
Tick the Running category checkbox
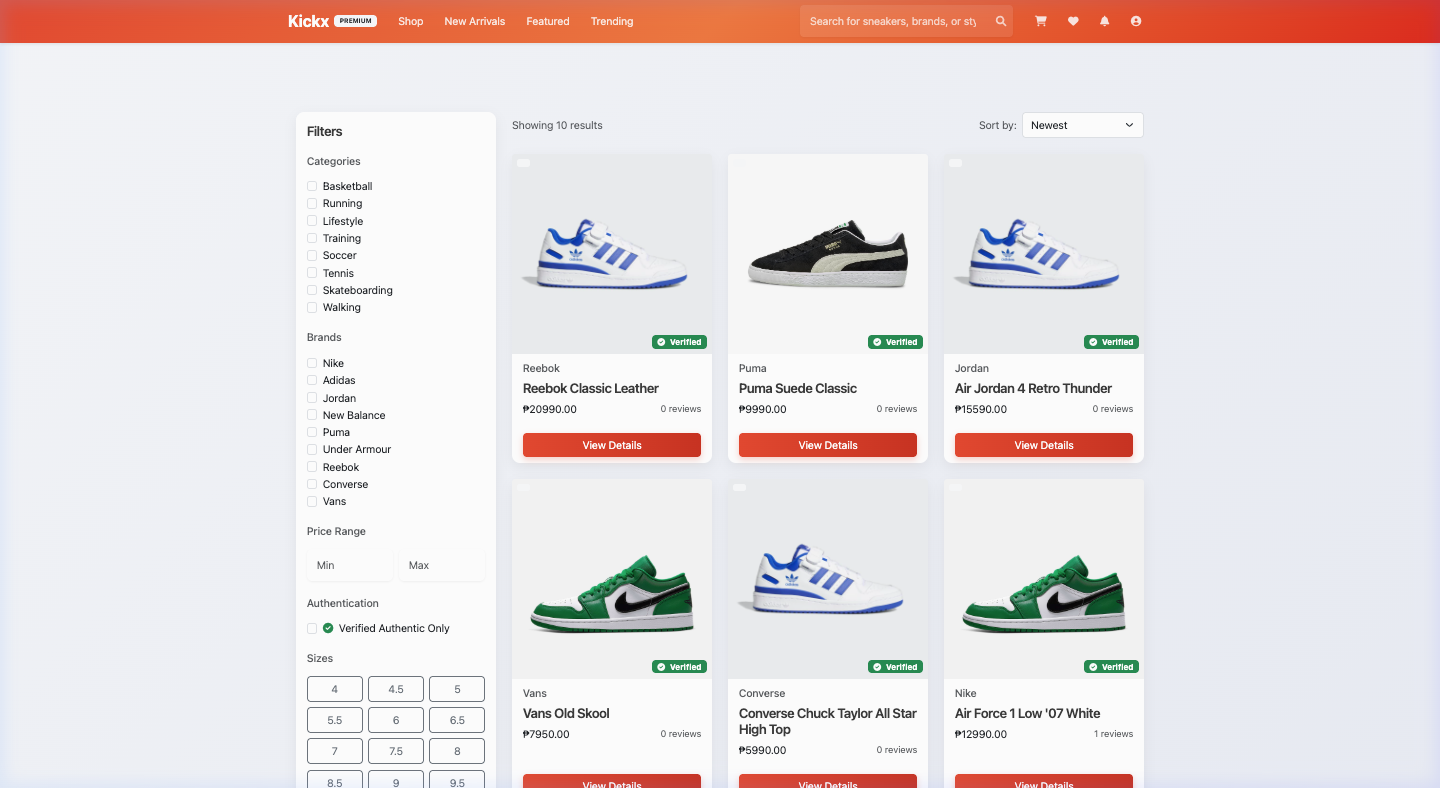point(312,203)
